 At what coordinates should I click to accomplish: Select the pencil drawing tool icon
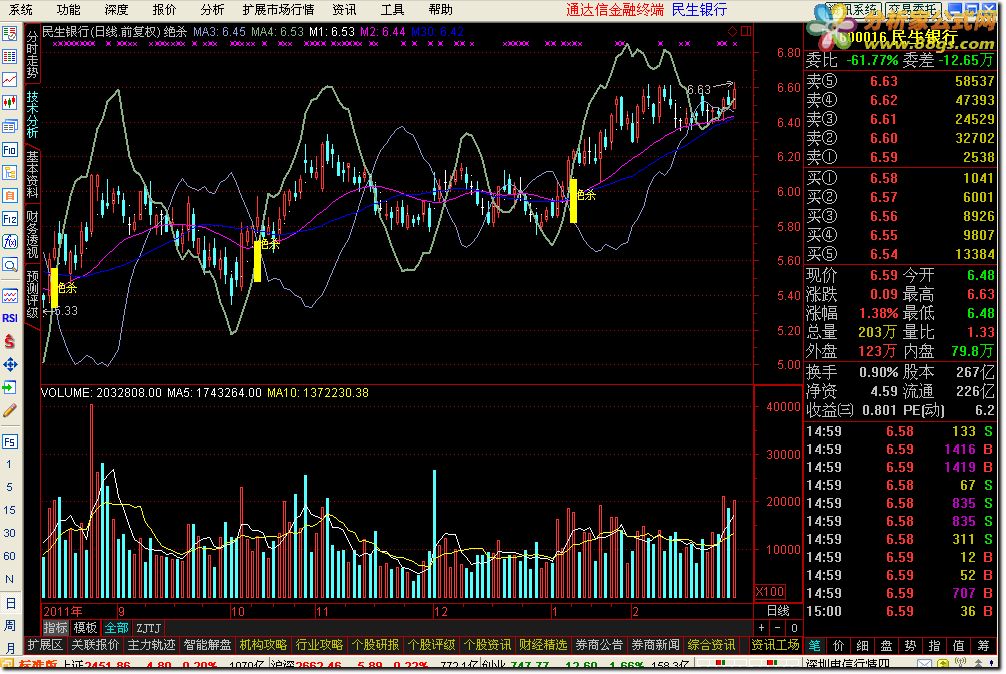click(x=10, y=410)
